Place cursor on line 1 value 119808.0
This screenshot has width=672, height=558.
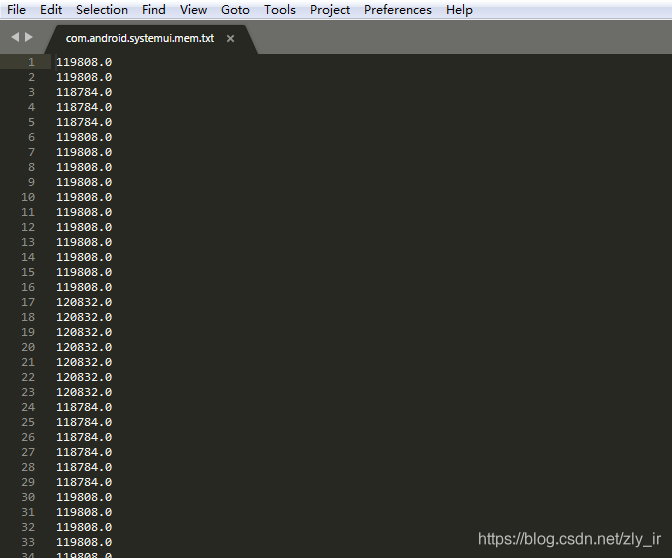coord(84,62)
